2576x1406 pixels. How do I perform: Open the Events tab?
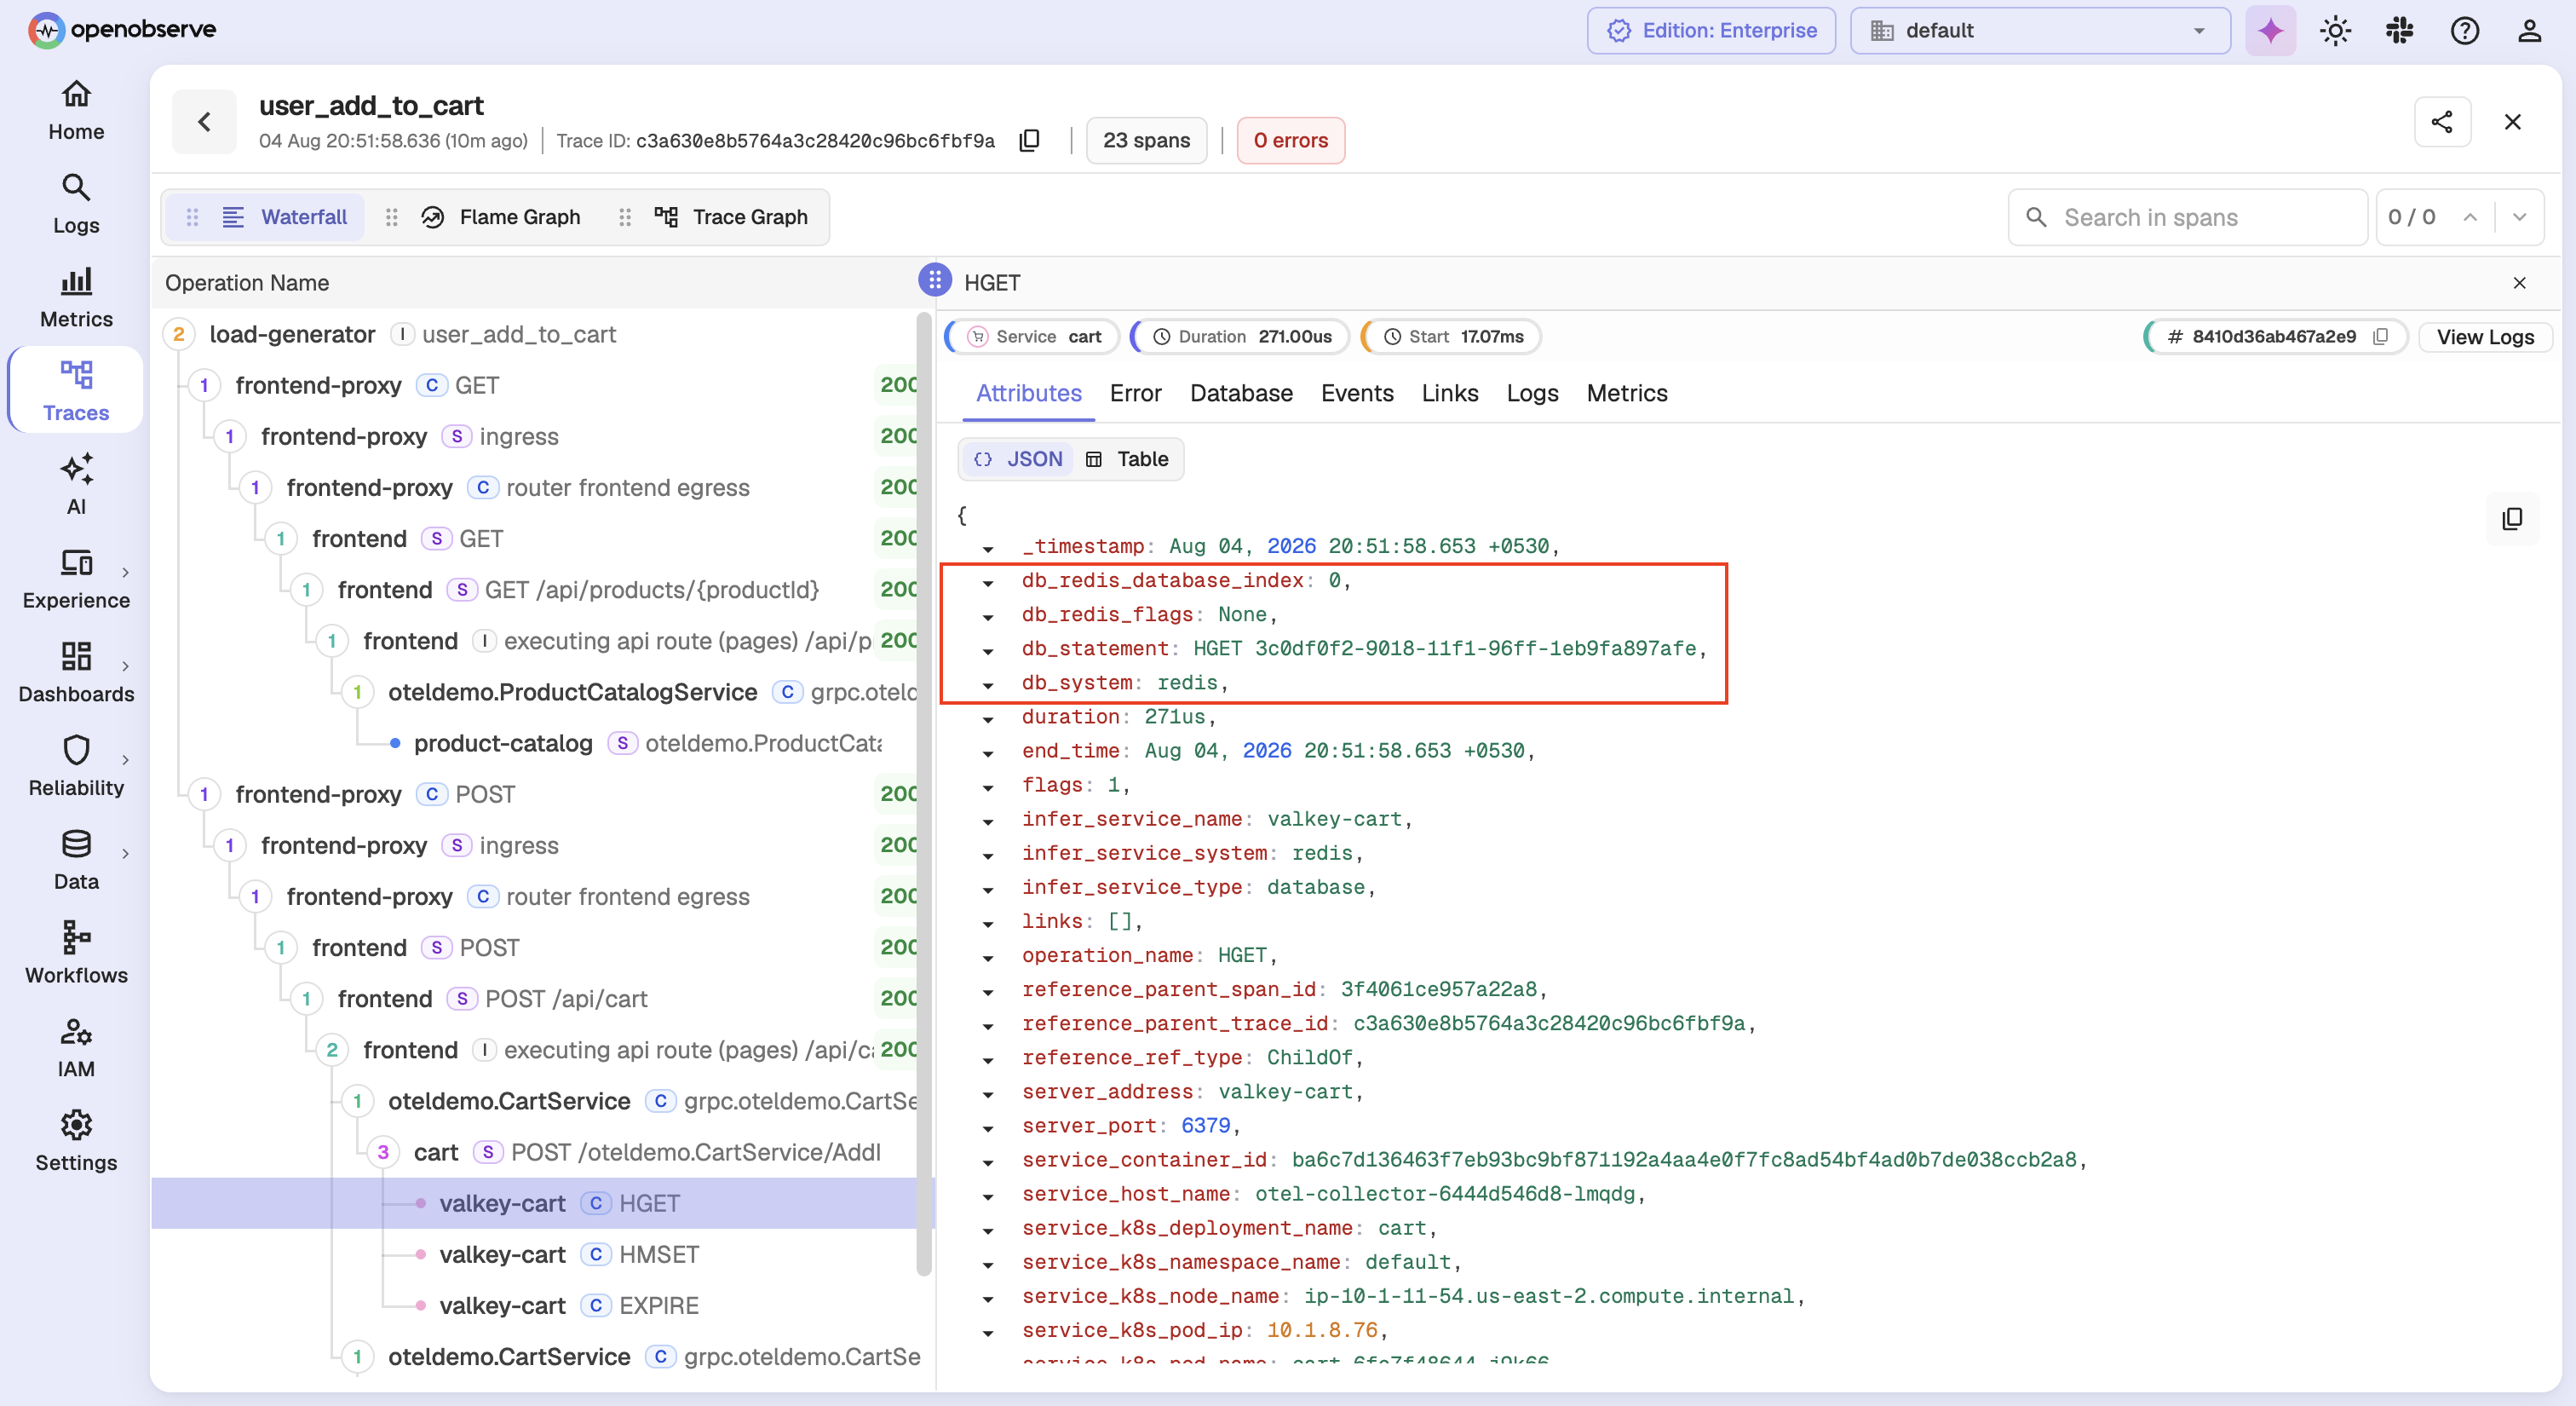pyautogui.click(x=1357, y=393)
